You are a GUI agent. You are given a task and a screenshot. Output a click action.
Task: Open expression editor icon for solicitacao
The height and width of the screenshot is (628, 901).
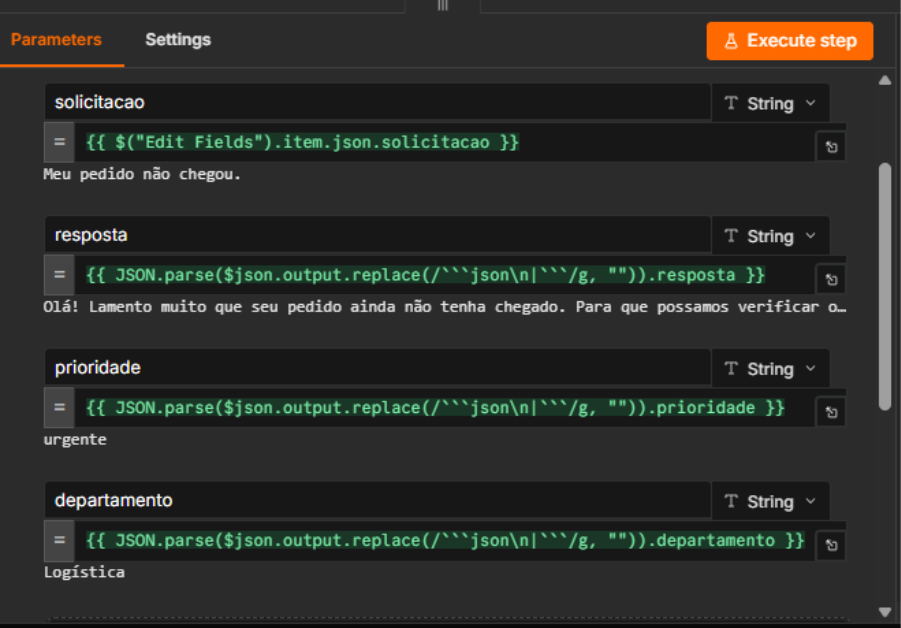tap(831, 147)
